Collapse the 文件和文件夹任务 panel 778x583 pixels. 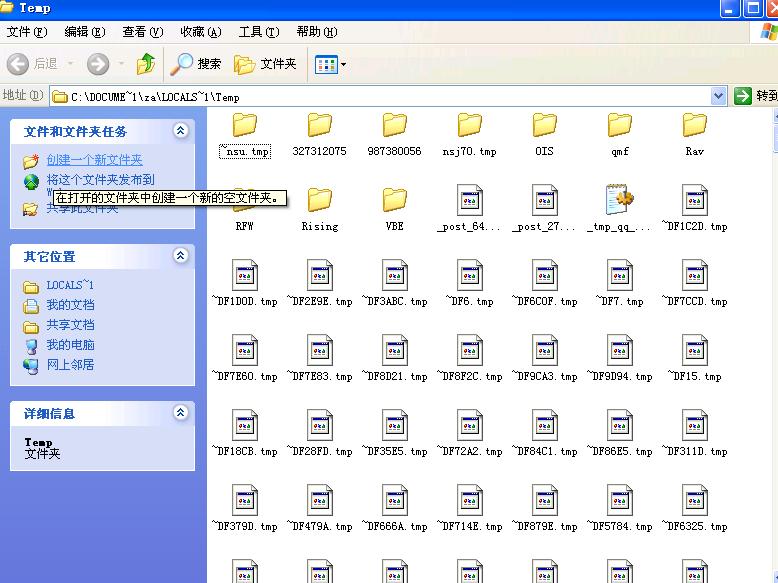[181, 130]
